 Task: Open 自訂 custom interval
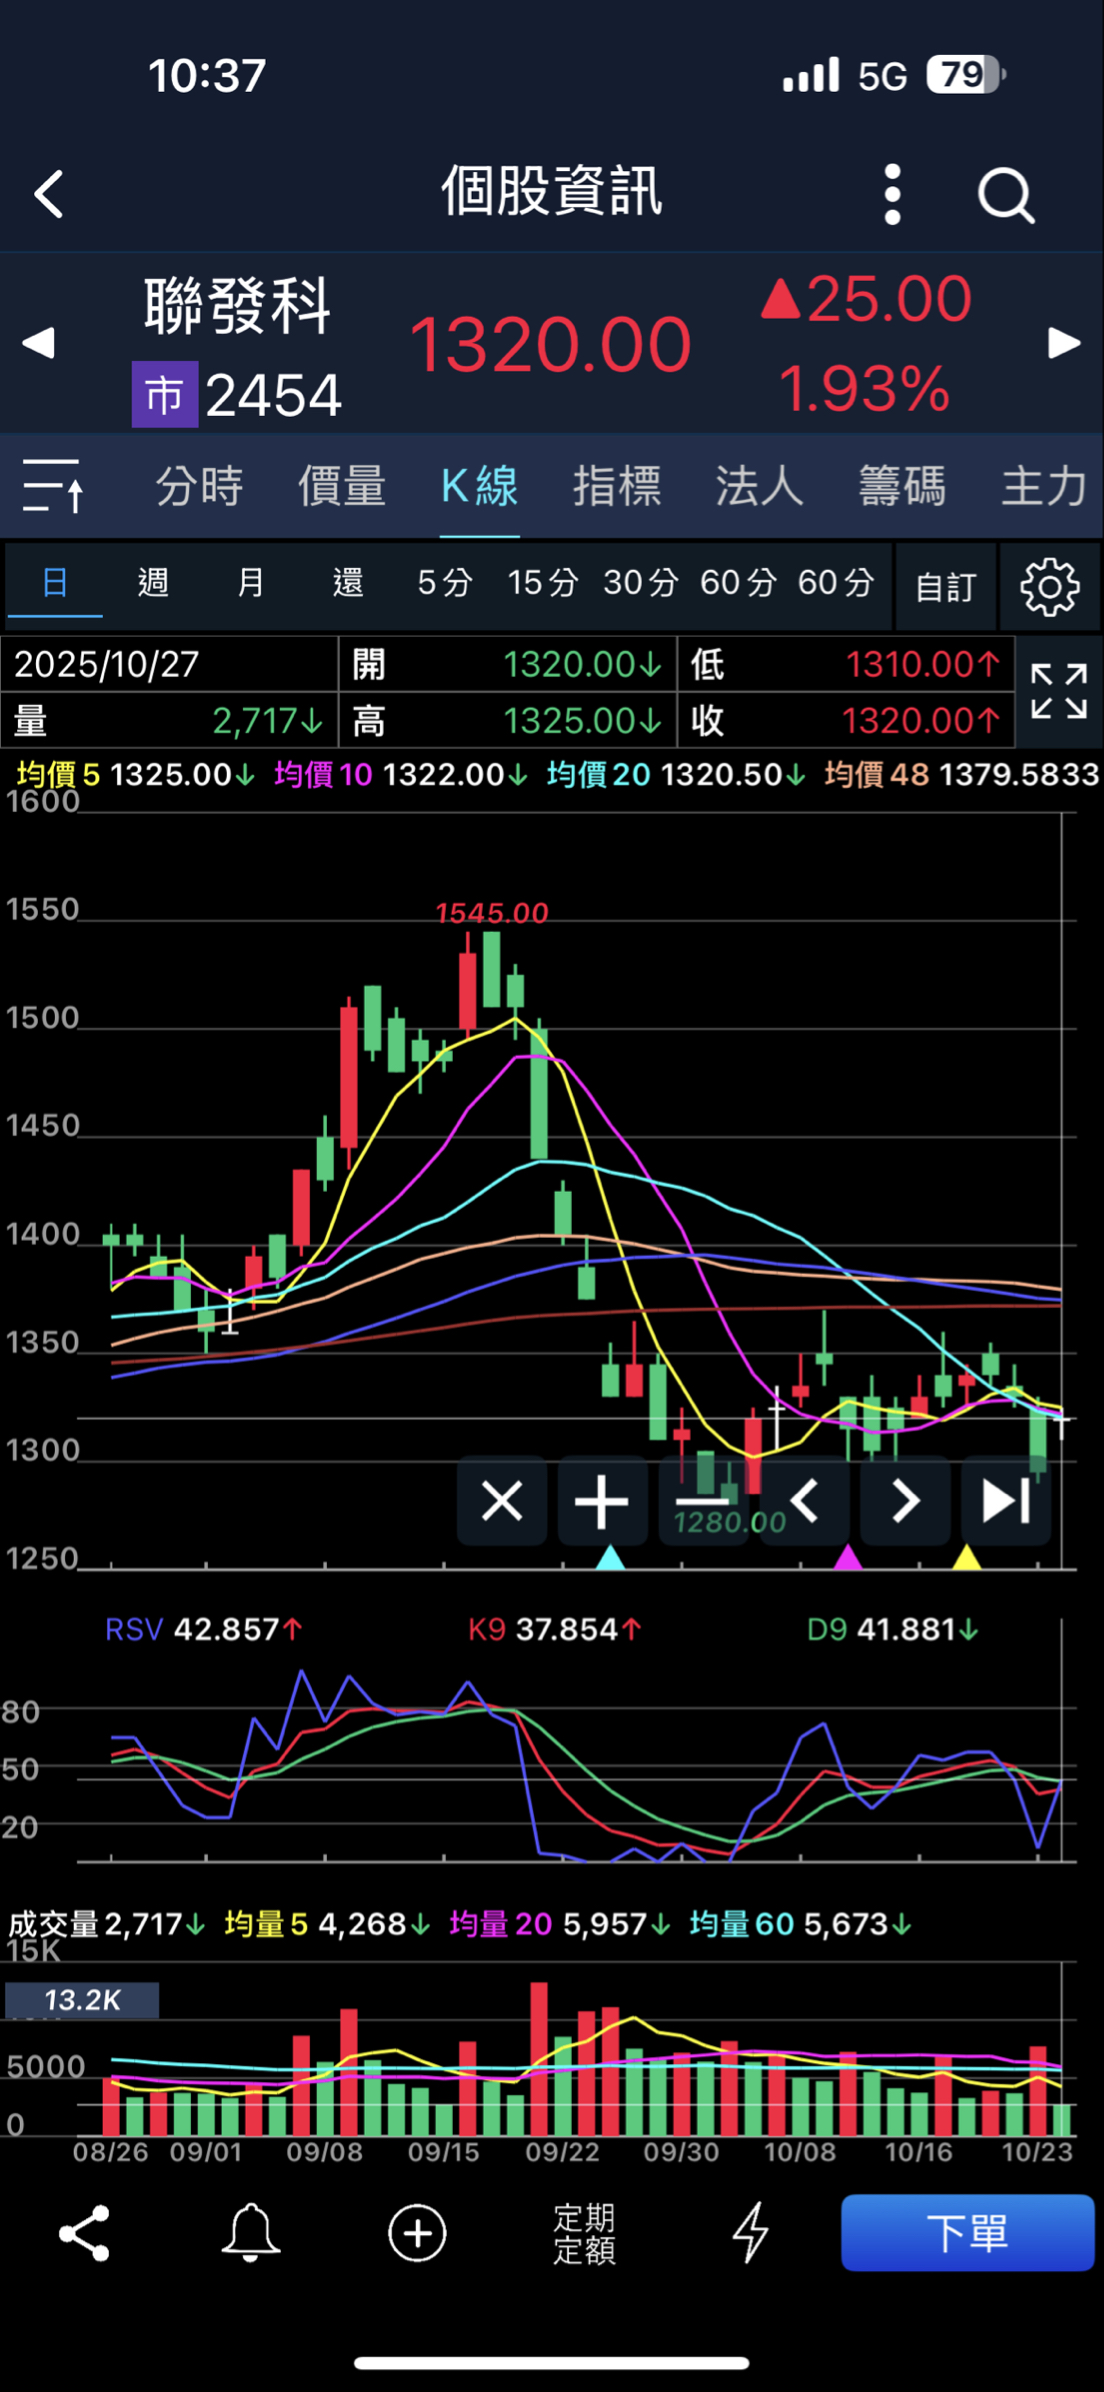[946, 587]
